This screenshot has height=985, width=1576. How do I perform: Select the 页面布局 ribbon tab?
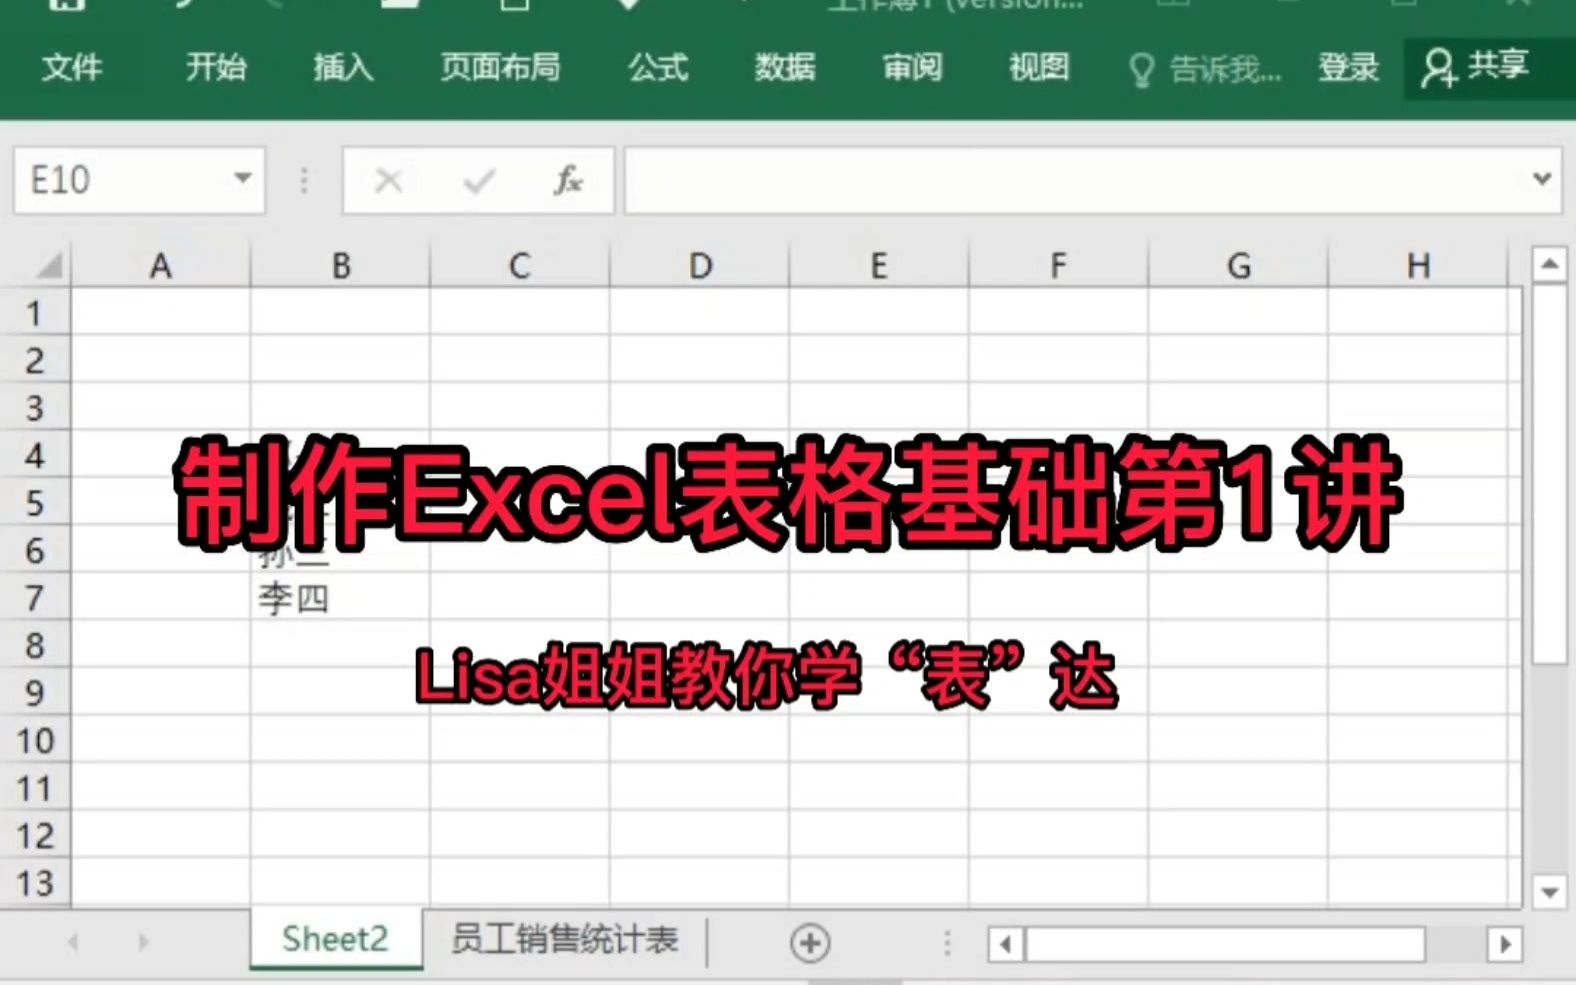click(x=500, y=67)
